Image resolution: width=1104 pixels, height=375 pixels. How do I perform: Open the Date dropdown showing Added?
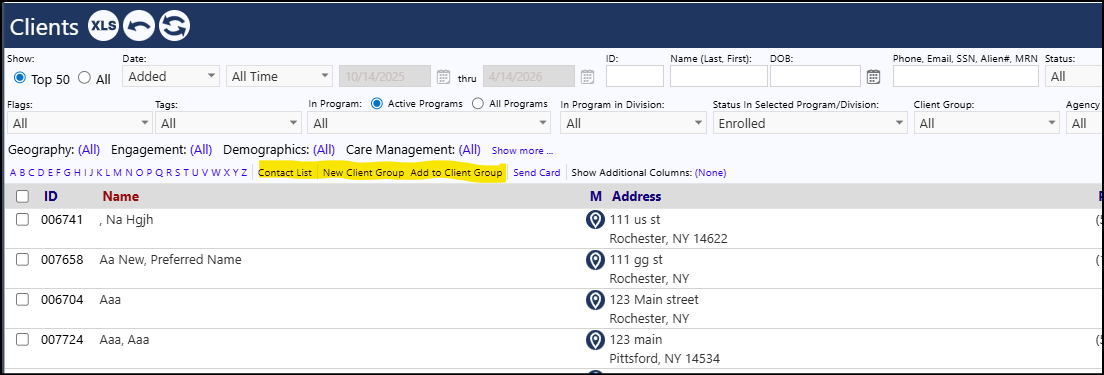(171, 76)
